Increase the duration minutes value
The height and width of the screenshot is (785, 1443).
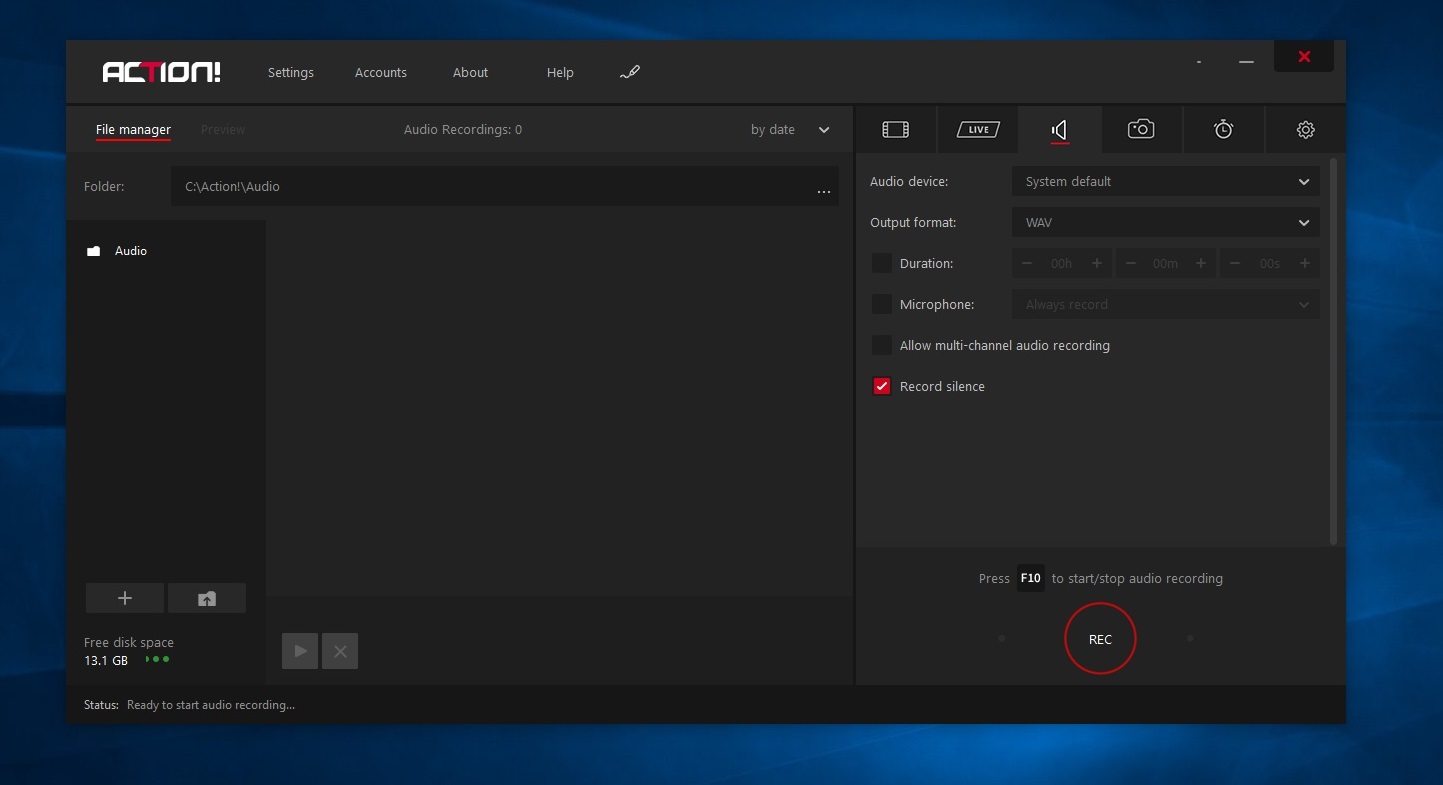point(1201,263)
